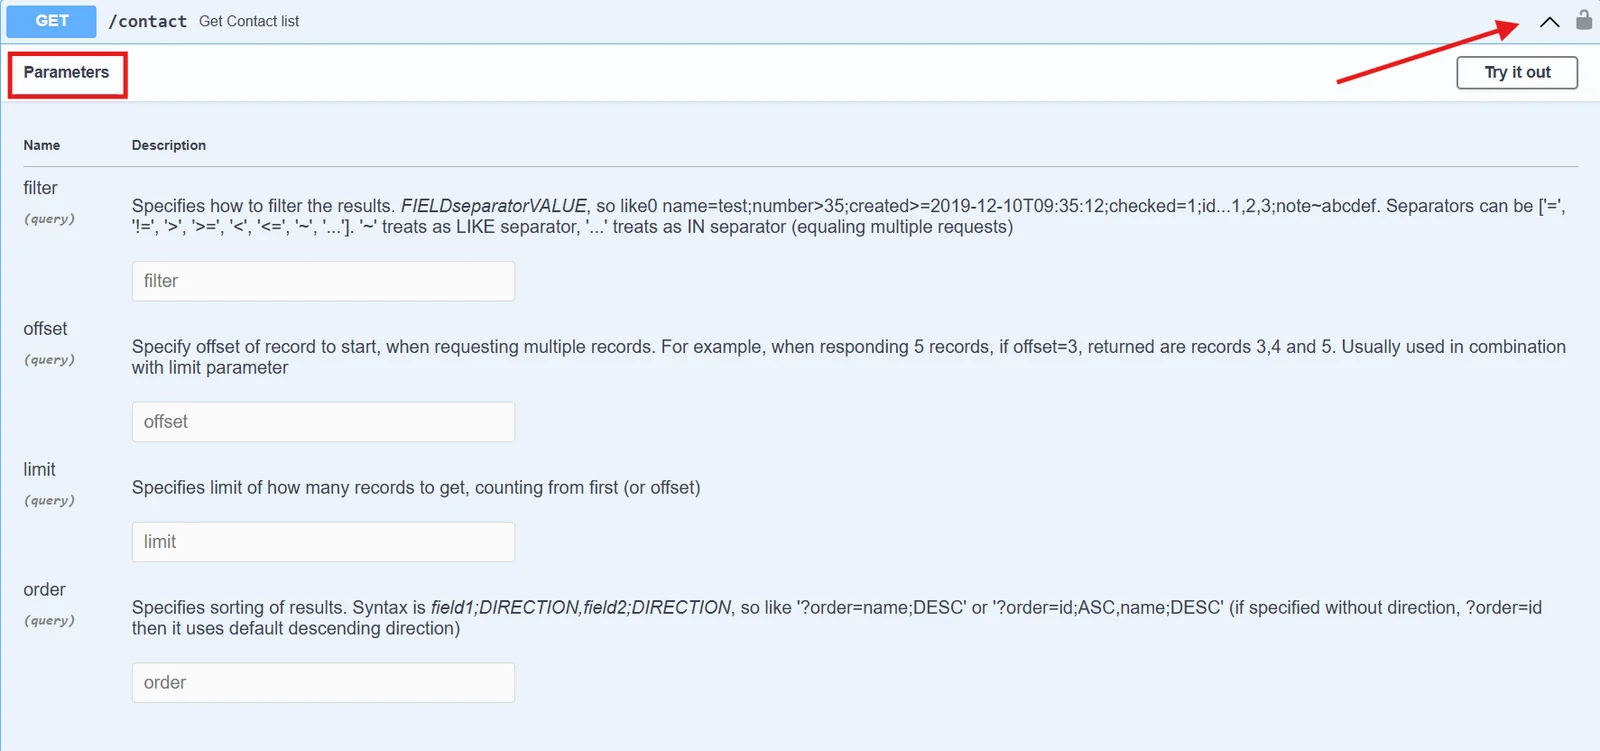Image resolution: width=1600 pixels, height=751 pixels.
Task: Click the Description column header
Action: click(x=169, y=146)
